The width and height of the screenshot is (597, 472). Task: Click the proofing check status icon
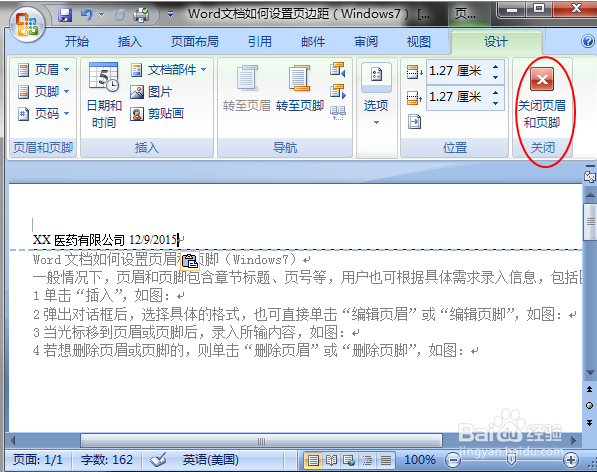point(158,460)
